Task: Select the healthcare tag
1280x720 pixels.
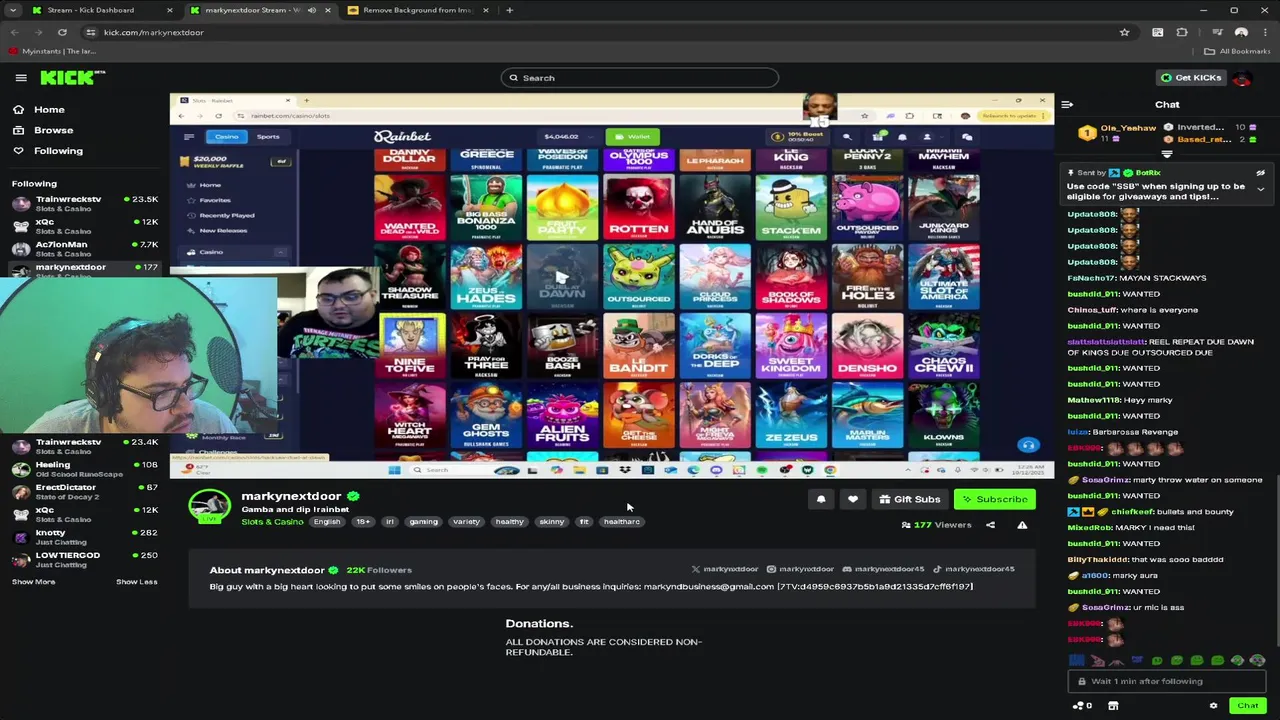Action: (622, 522)
